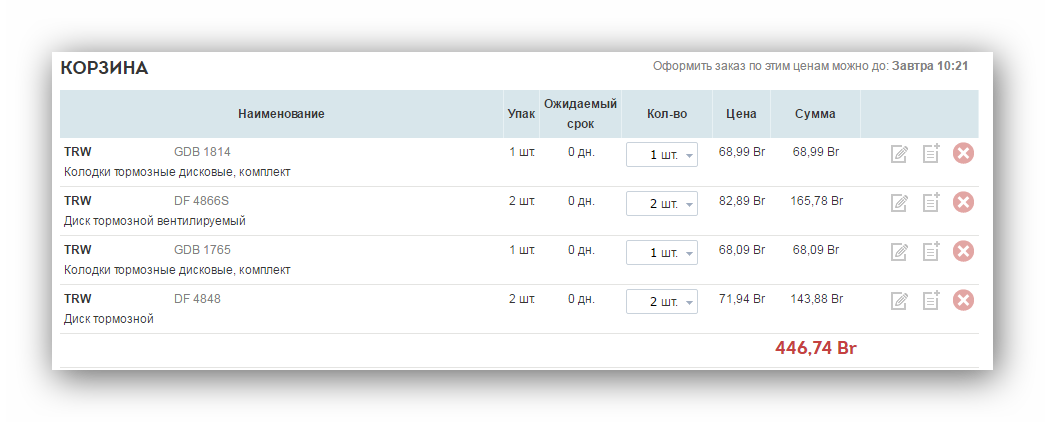Open the GDB 1814 part number link
Screen dimensions: 1045x422
tap(202, 152)
